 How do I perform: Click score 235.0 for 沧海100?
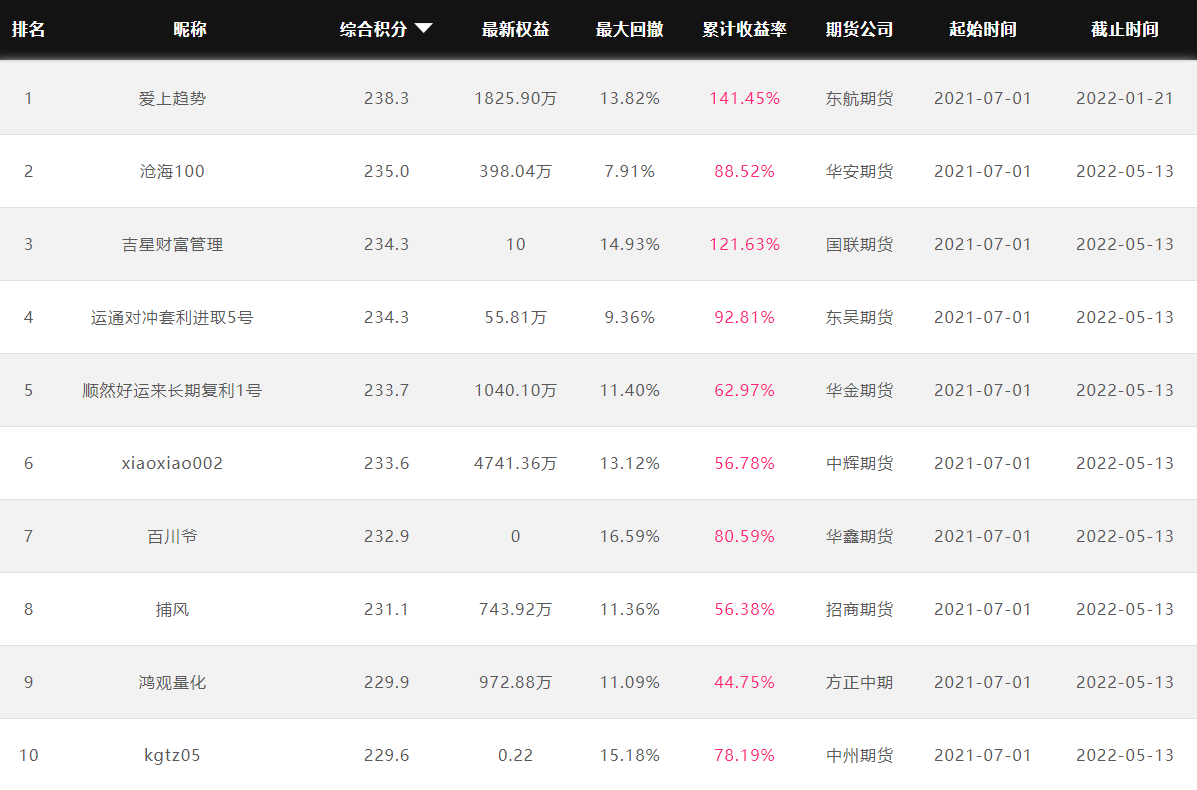pyautogui.click(x=386, y=171)
